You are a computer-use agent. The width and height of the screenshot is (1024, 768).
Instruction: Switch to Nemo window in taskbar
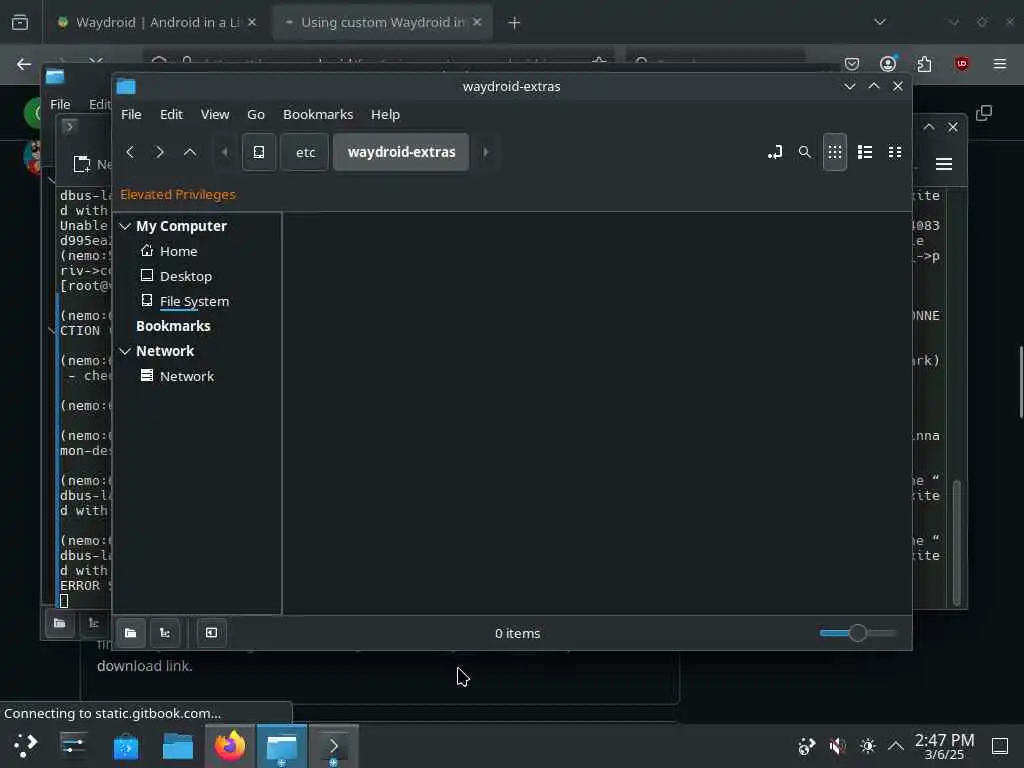click(x=281, y=746)
